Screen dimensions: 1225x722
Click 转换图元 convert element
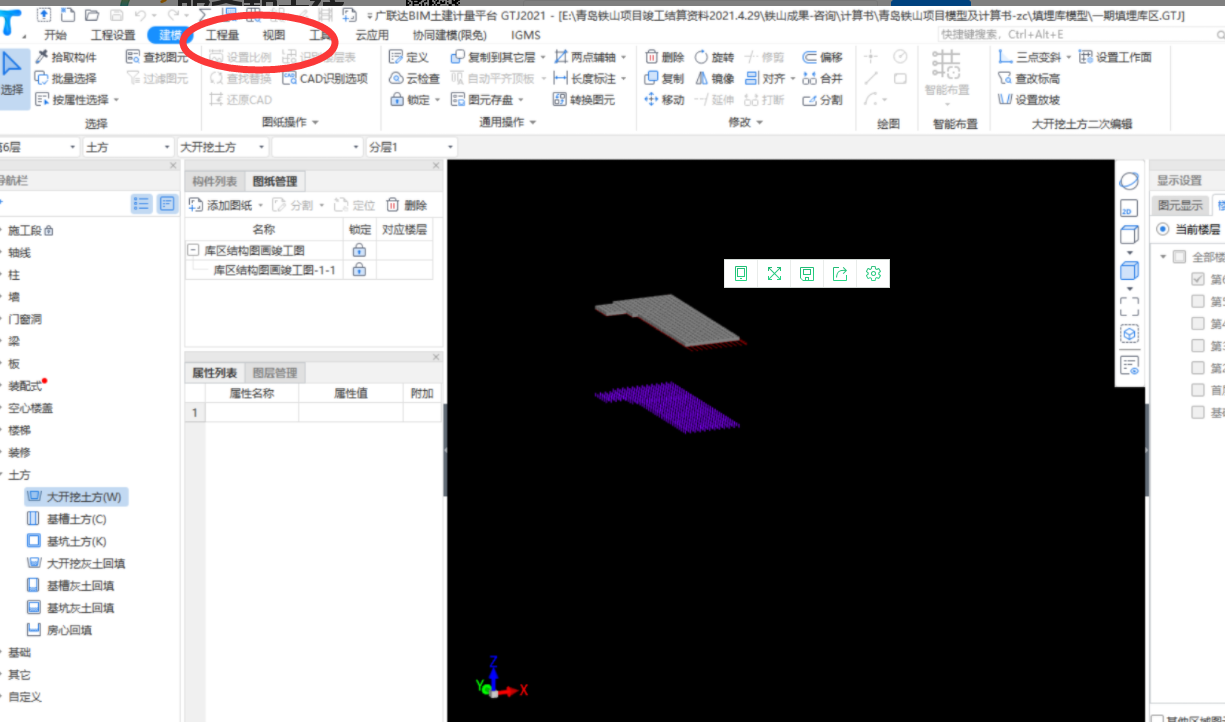click(x=584, y=99)
